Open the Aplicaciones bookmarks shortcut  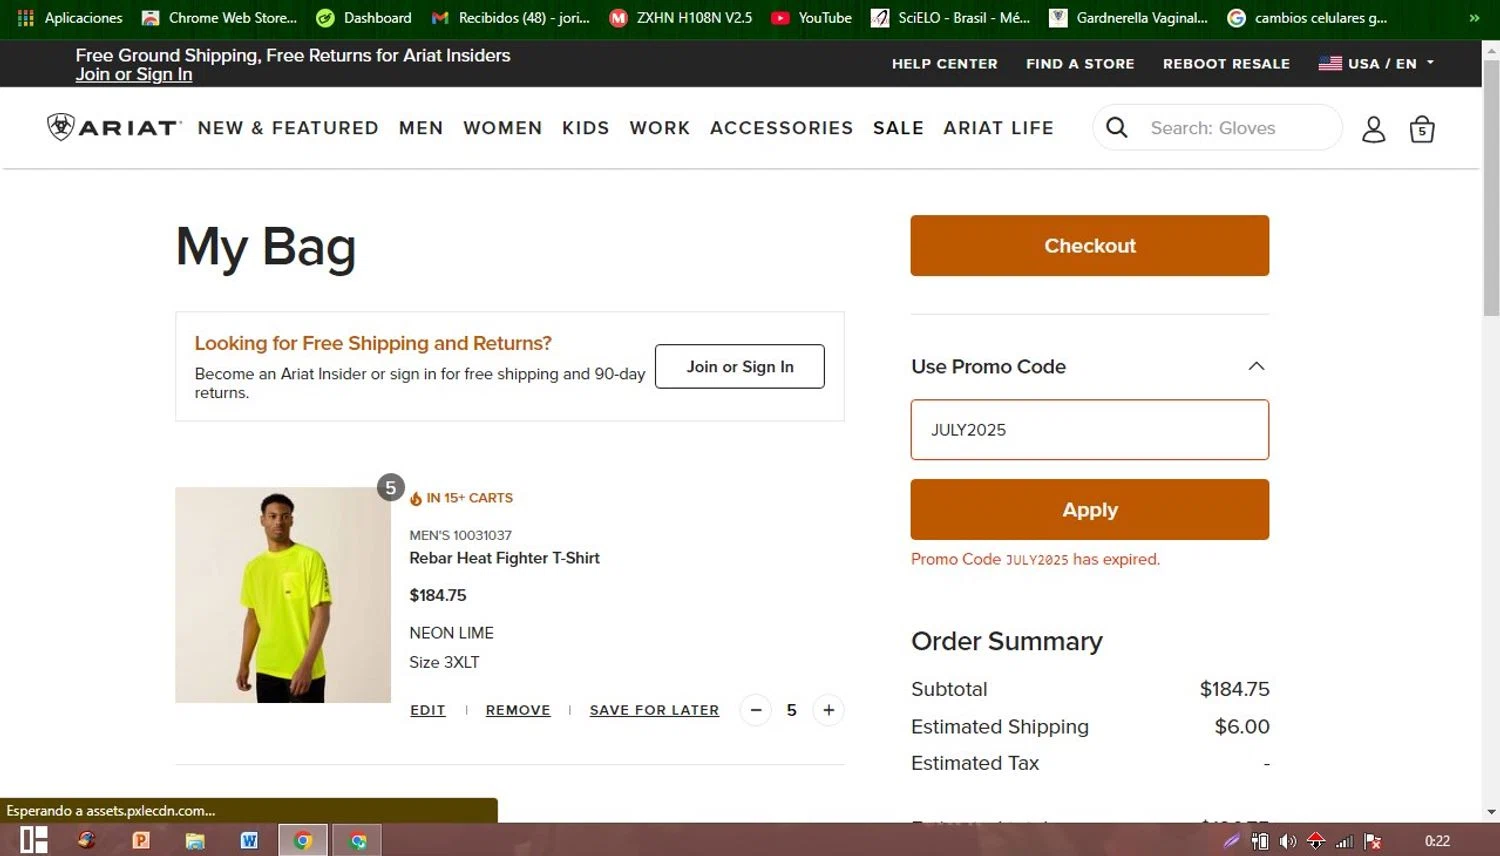(x=70, y=18)
